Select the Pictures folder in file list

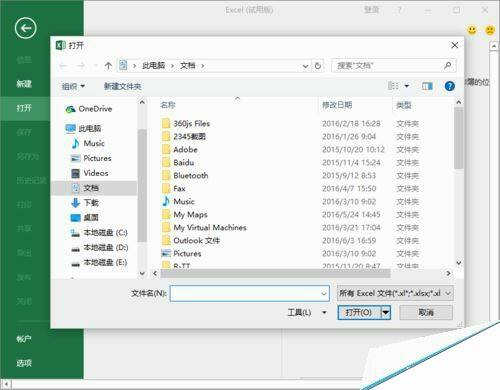click(182, 254)
